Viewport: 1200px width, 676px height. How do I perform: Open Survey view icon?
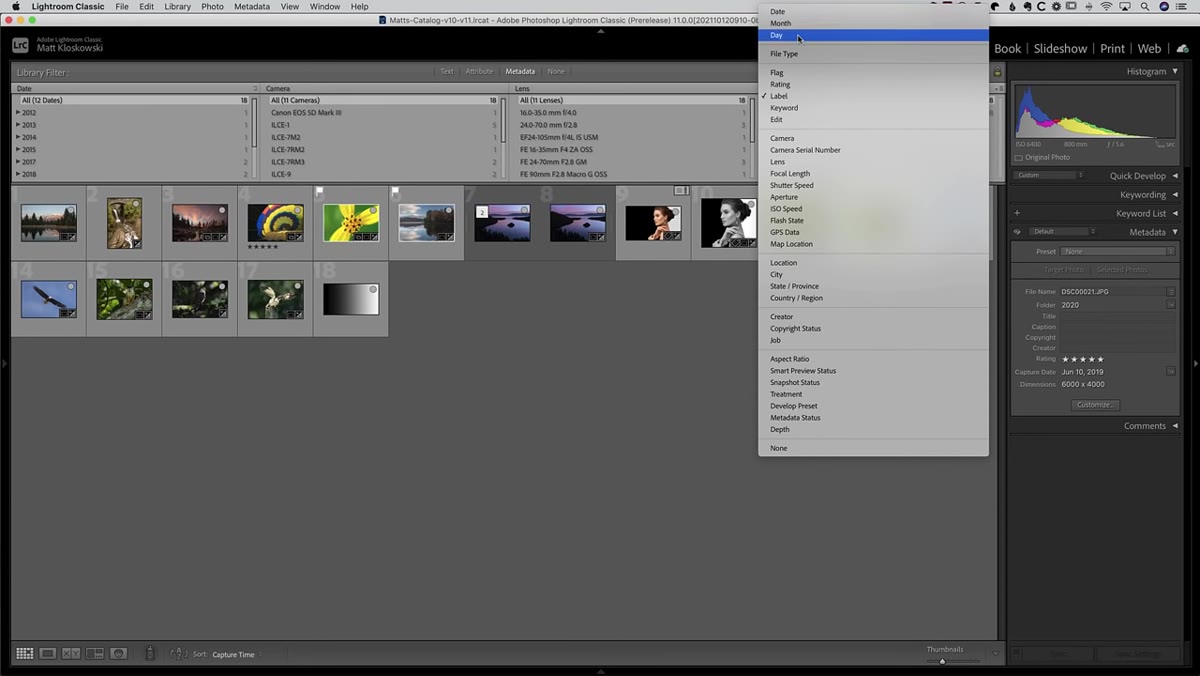pos(95,653)
